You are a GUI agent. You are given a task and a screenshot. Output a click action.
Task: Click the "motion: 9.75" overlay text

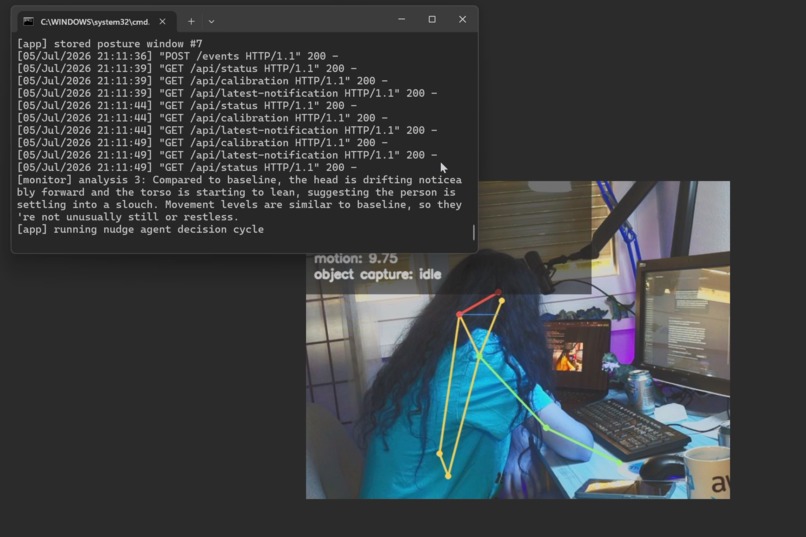(x=356, y=258)
